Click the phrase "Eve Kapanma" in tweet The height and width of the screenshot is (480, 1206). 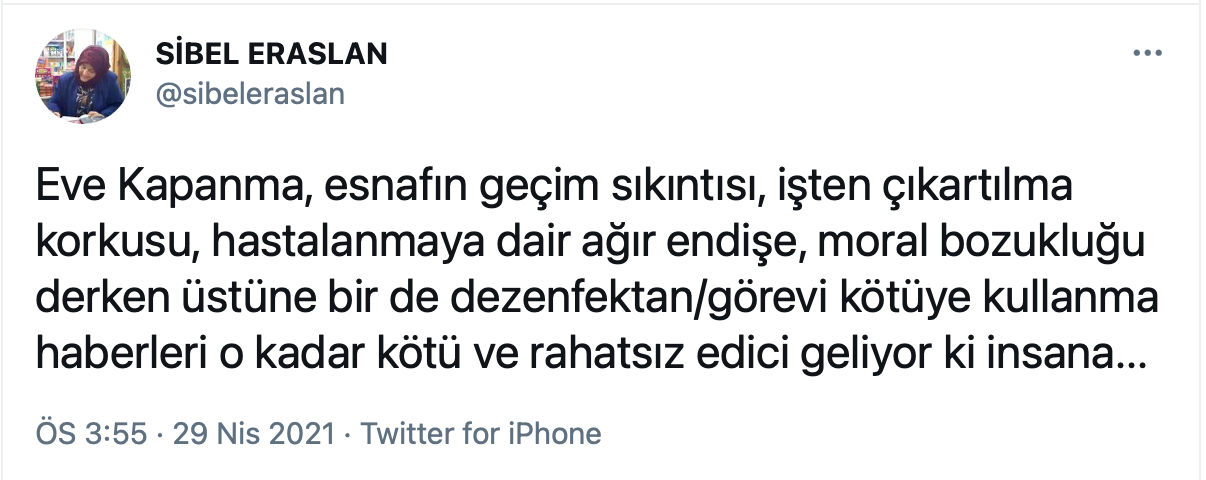point(130,190)
